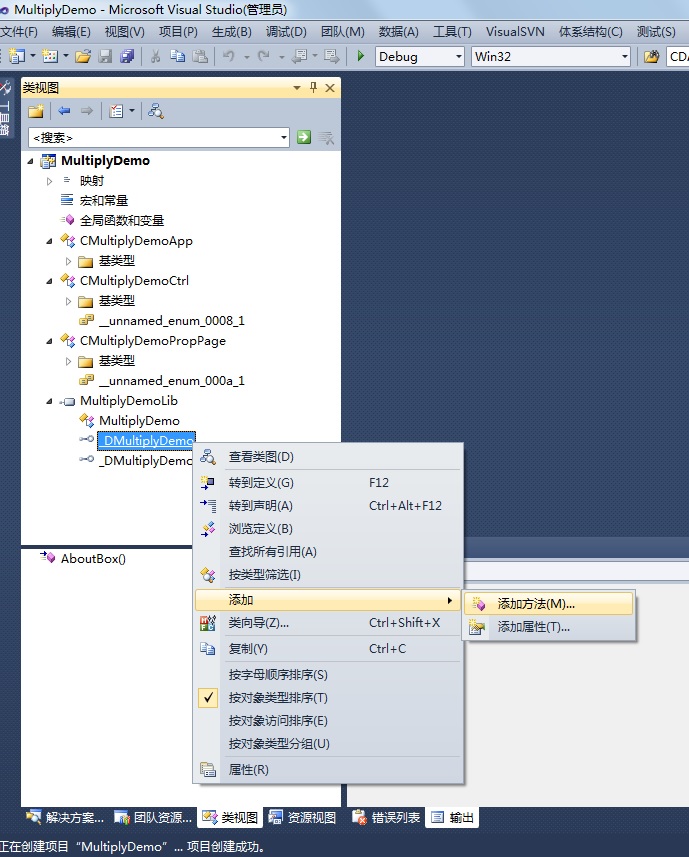
Task: Close the Class View panel
Action: point(330,87)
